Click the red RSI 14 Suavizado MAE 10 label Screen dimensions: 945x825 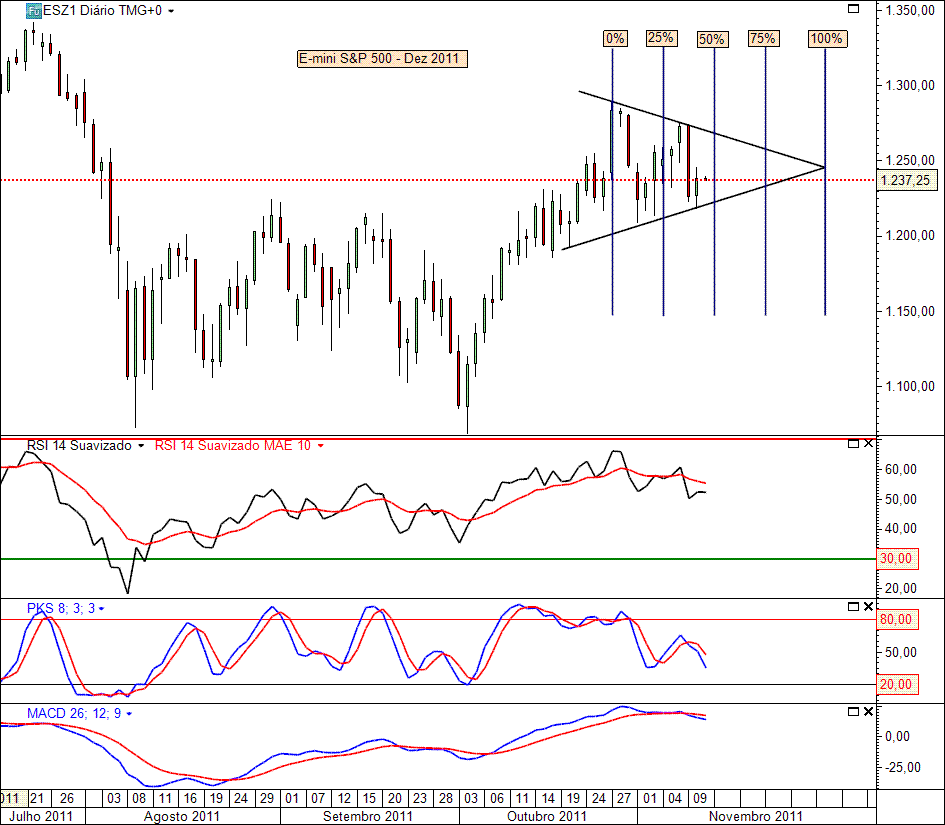click(x=233, y=445)
